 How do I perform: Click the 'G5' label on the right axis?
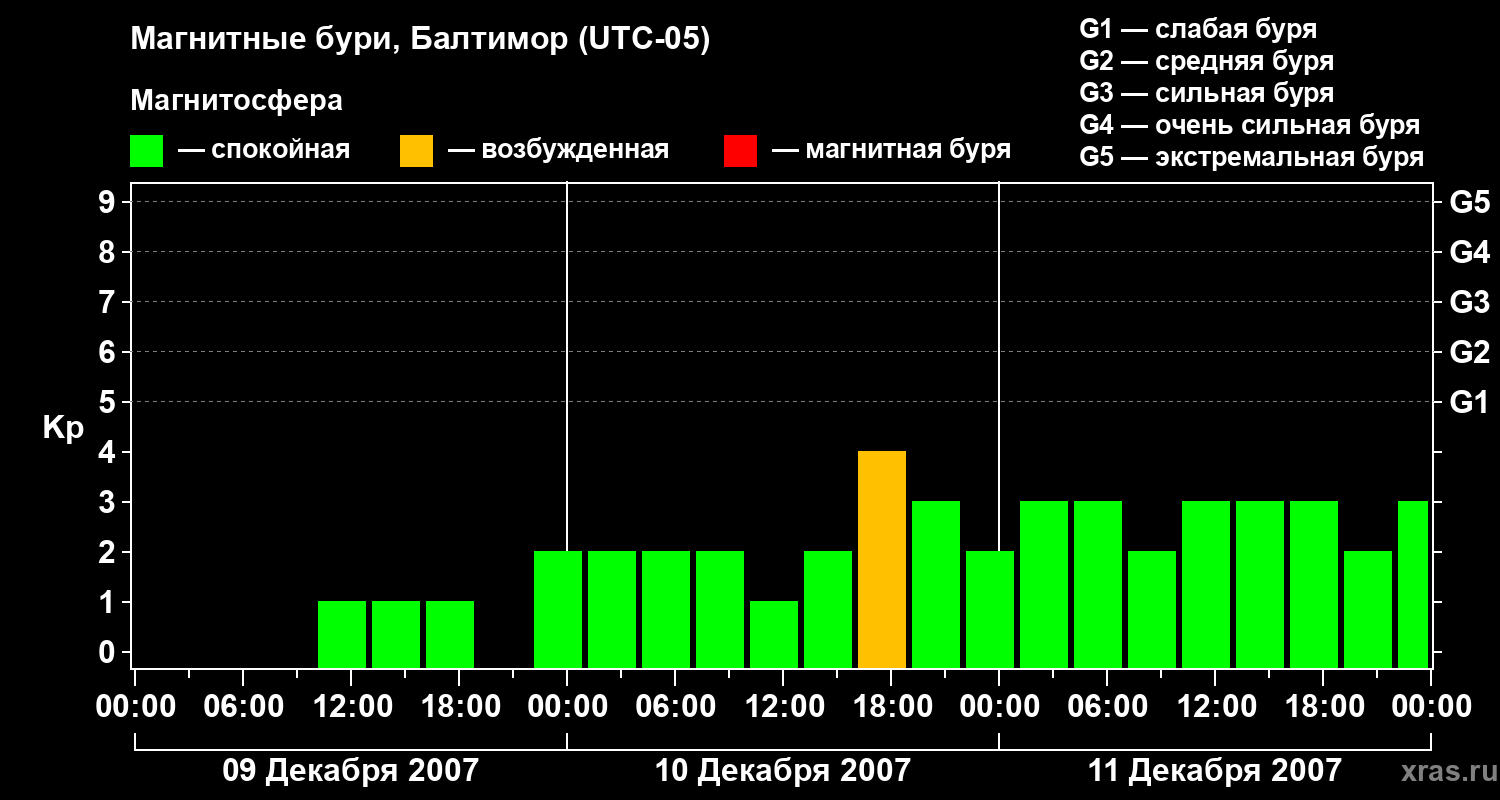tap(1469, 202)
